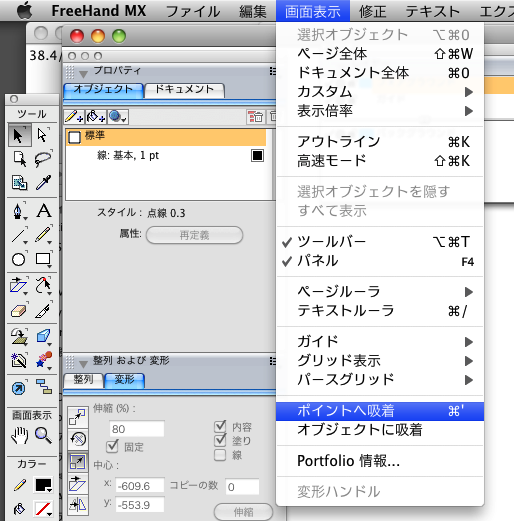Choose ポイントへ吸着 menu item
The image size is (514, 521).
[x=380, y=411]
